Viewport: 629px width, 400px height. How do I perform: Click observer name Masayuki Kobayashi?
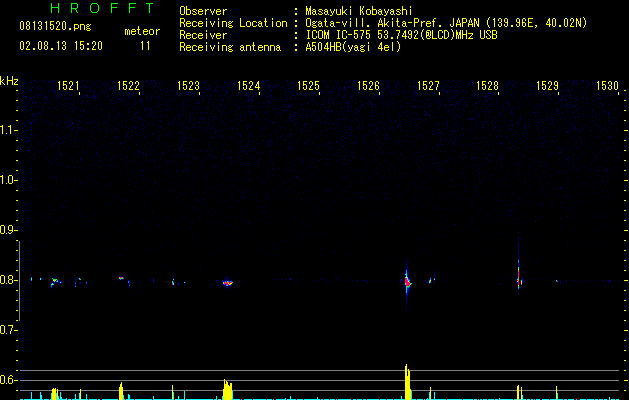point(359,11)
